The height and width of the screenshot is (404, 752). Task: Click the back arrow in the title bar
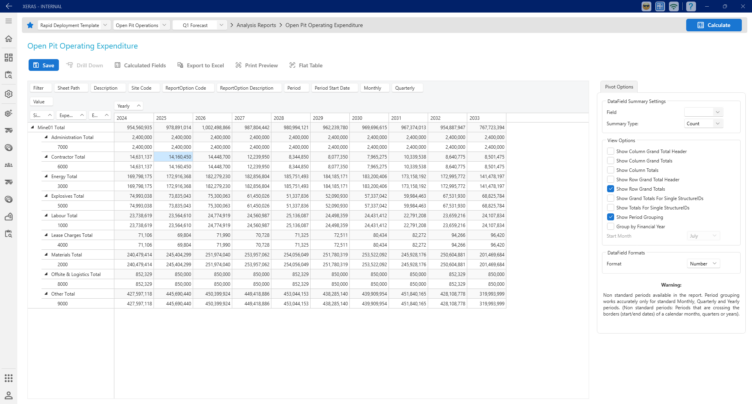(9, 6)
